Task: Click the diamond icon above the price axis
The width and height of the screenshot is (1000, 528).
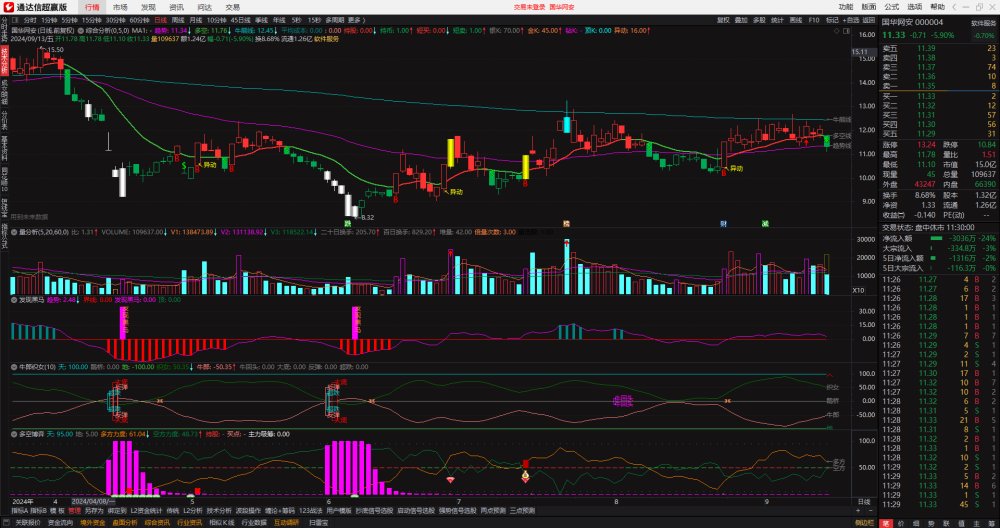Action: coord(837,31)
